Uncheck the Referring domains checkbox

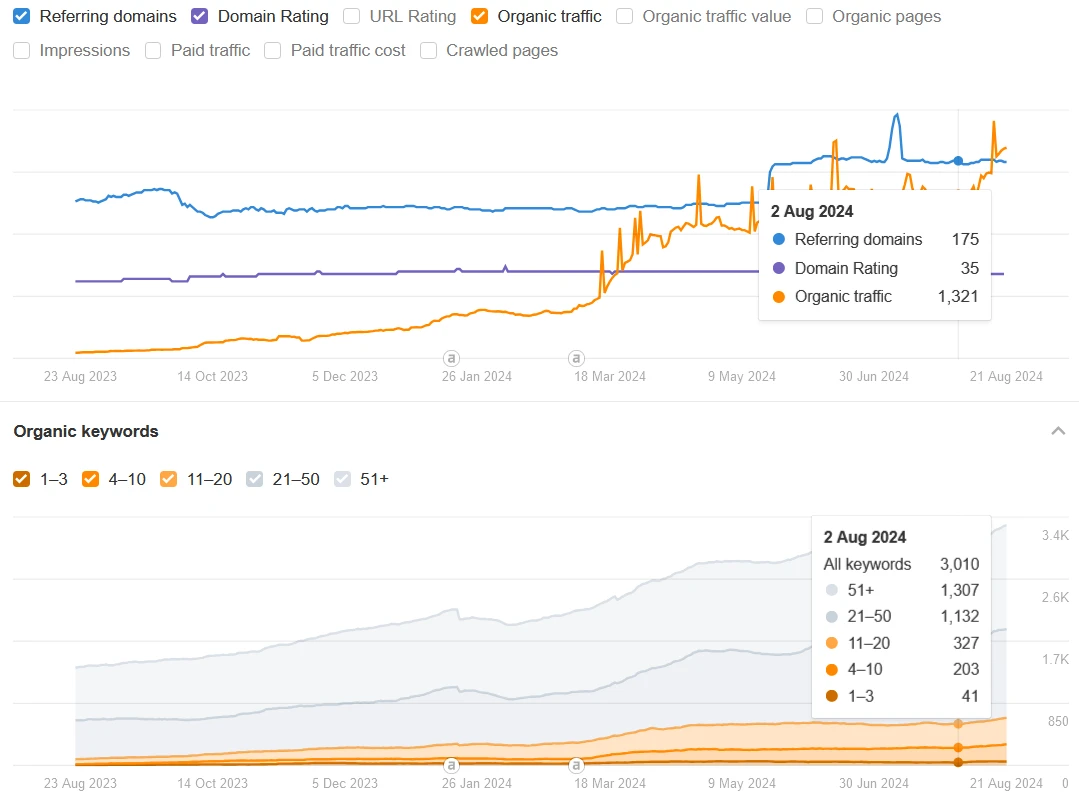pos(22,16)
